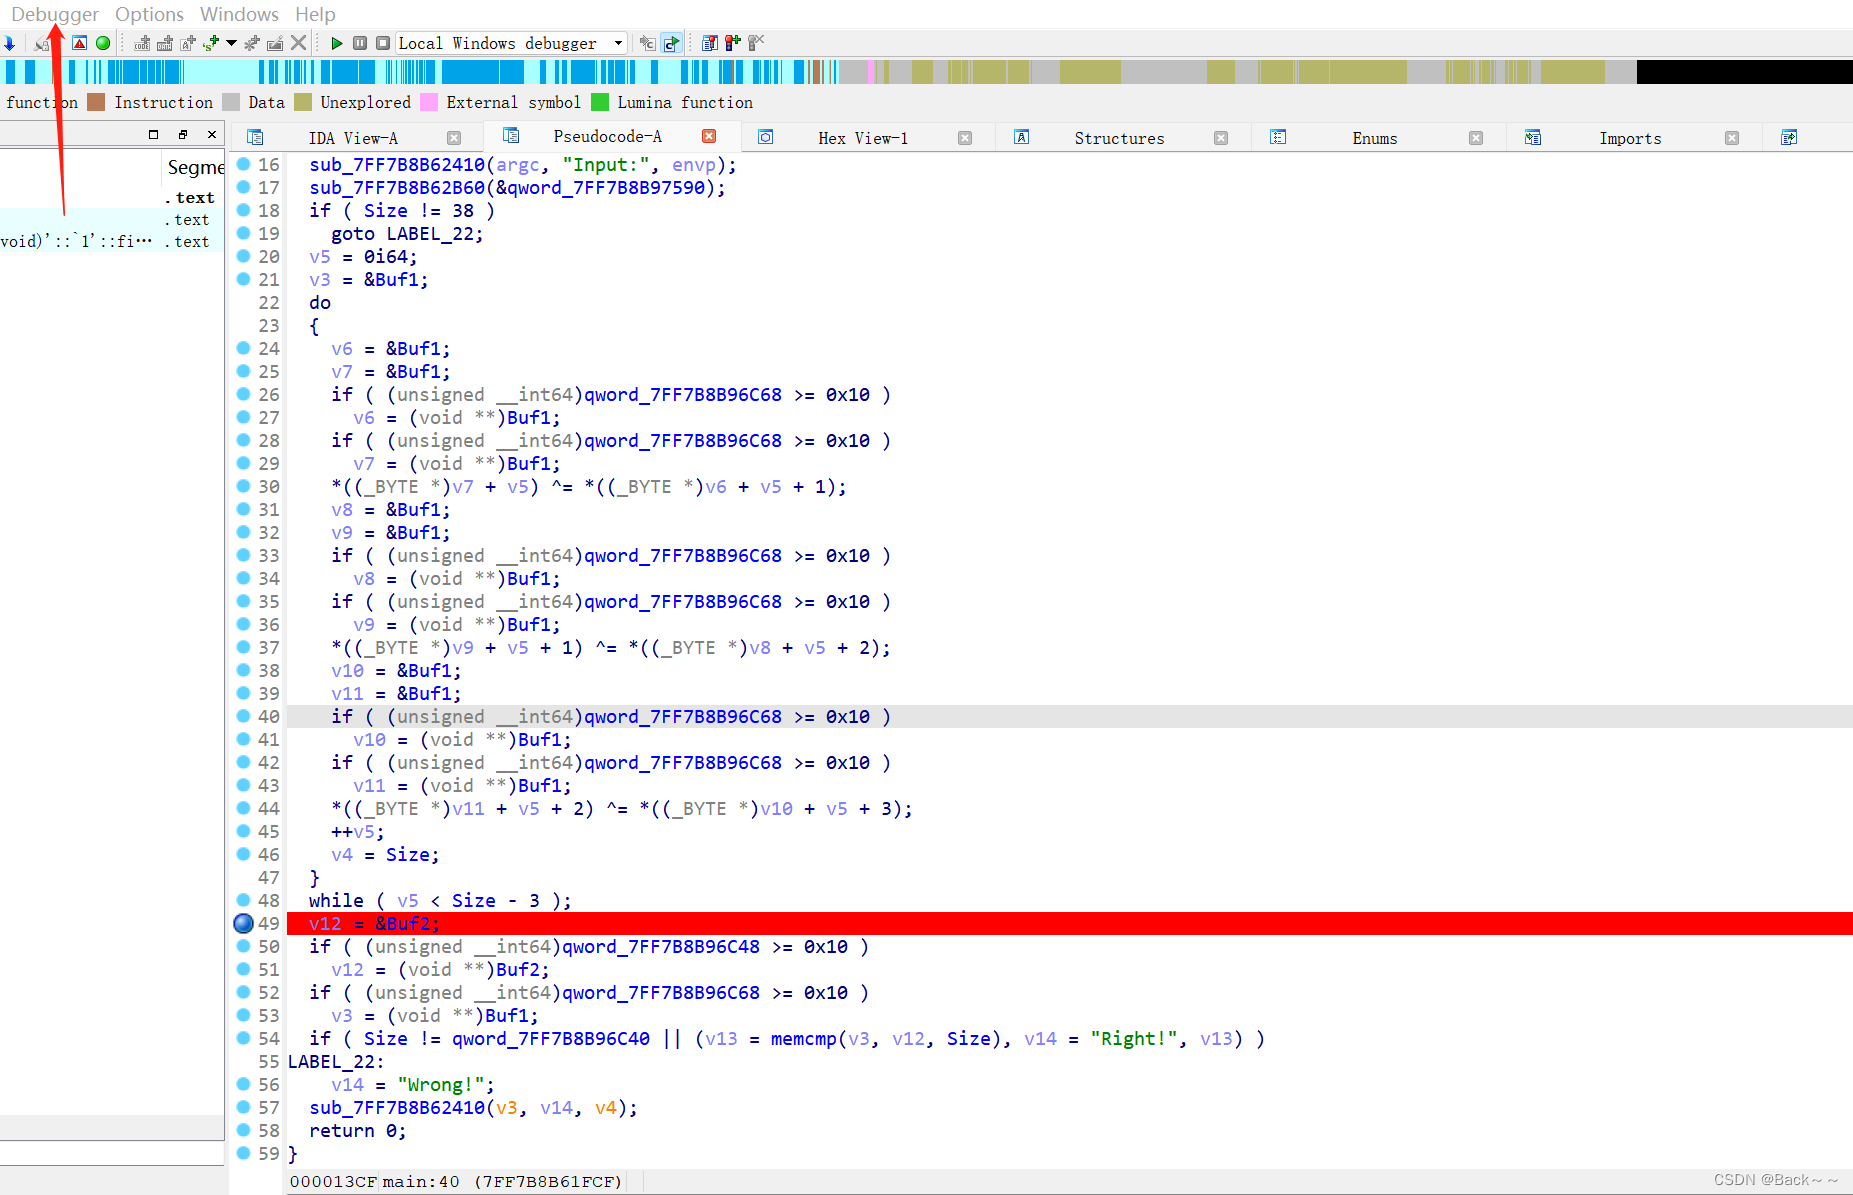This screenshot has height=1195, width=1853.
Task: Terminate process with stop button
Action: pyautogui.click(x=383, y=43)
